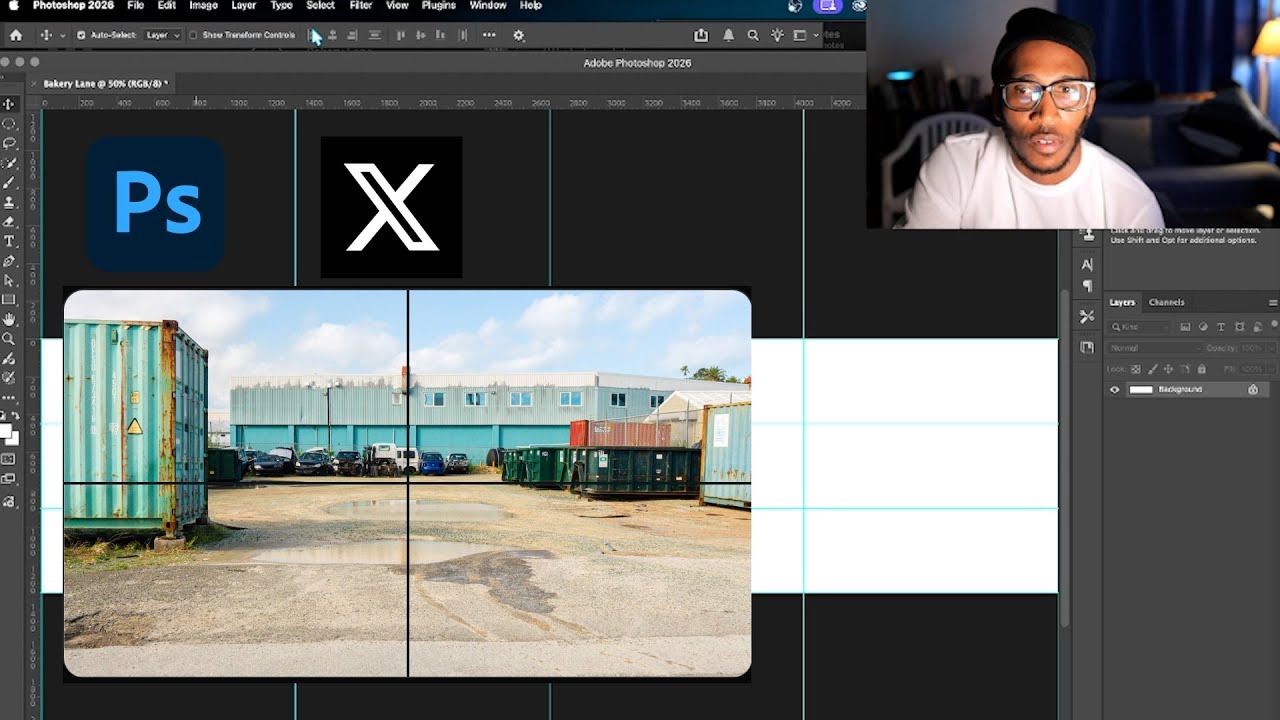Open the Auto-Select Layer dropdown
The height and width of the screenshot is (720, 1280).
[x=162, y=35]
